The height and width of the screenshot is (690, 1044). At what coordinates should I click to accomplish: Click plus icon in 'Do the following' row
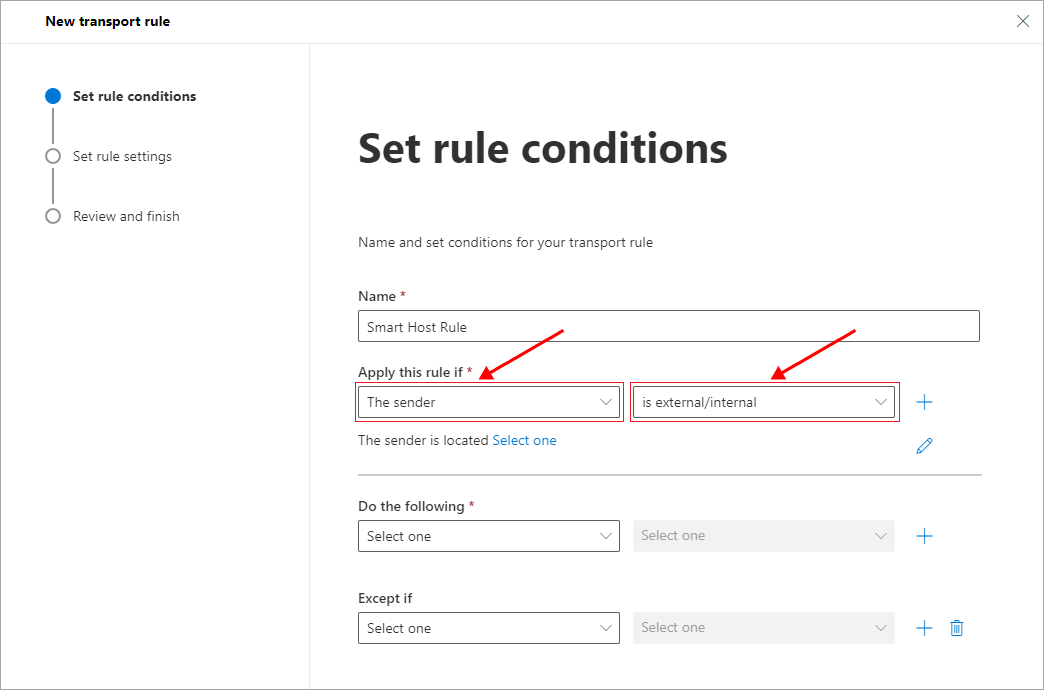(925, 536)
